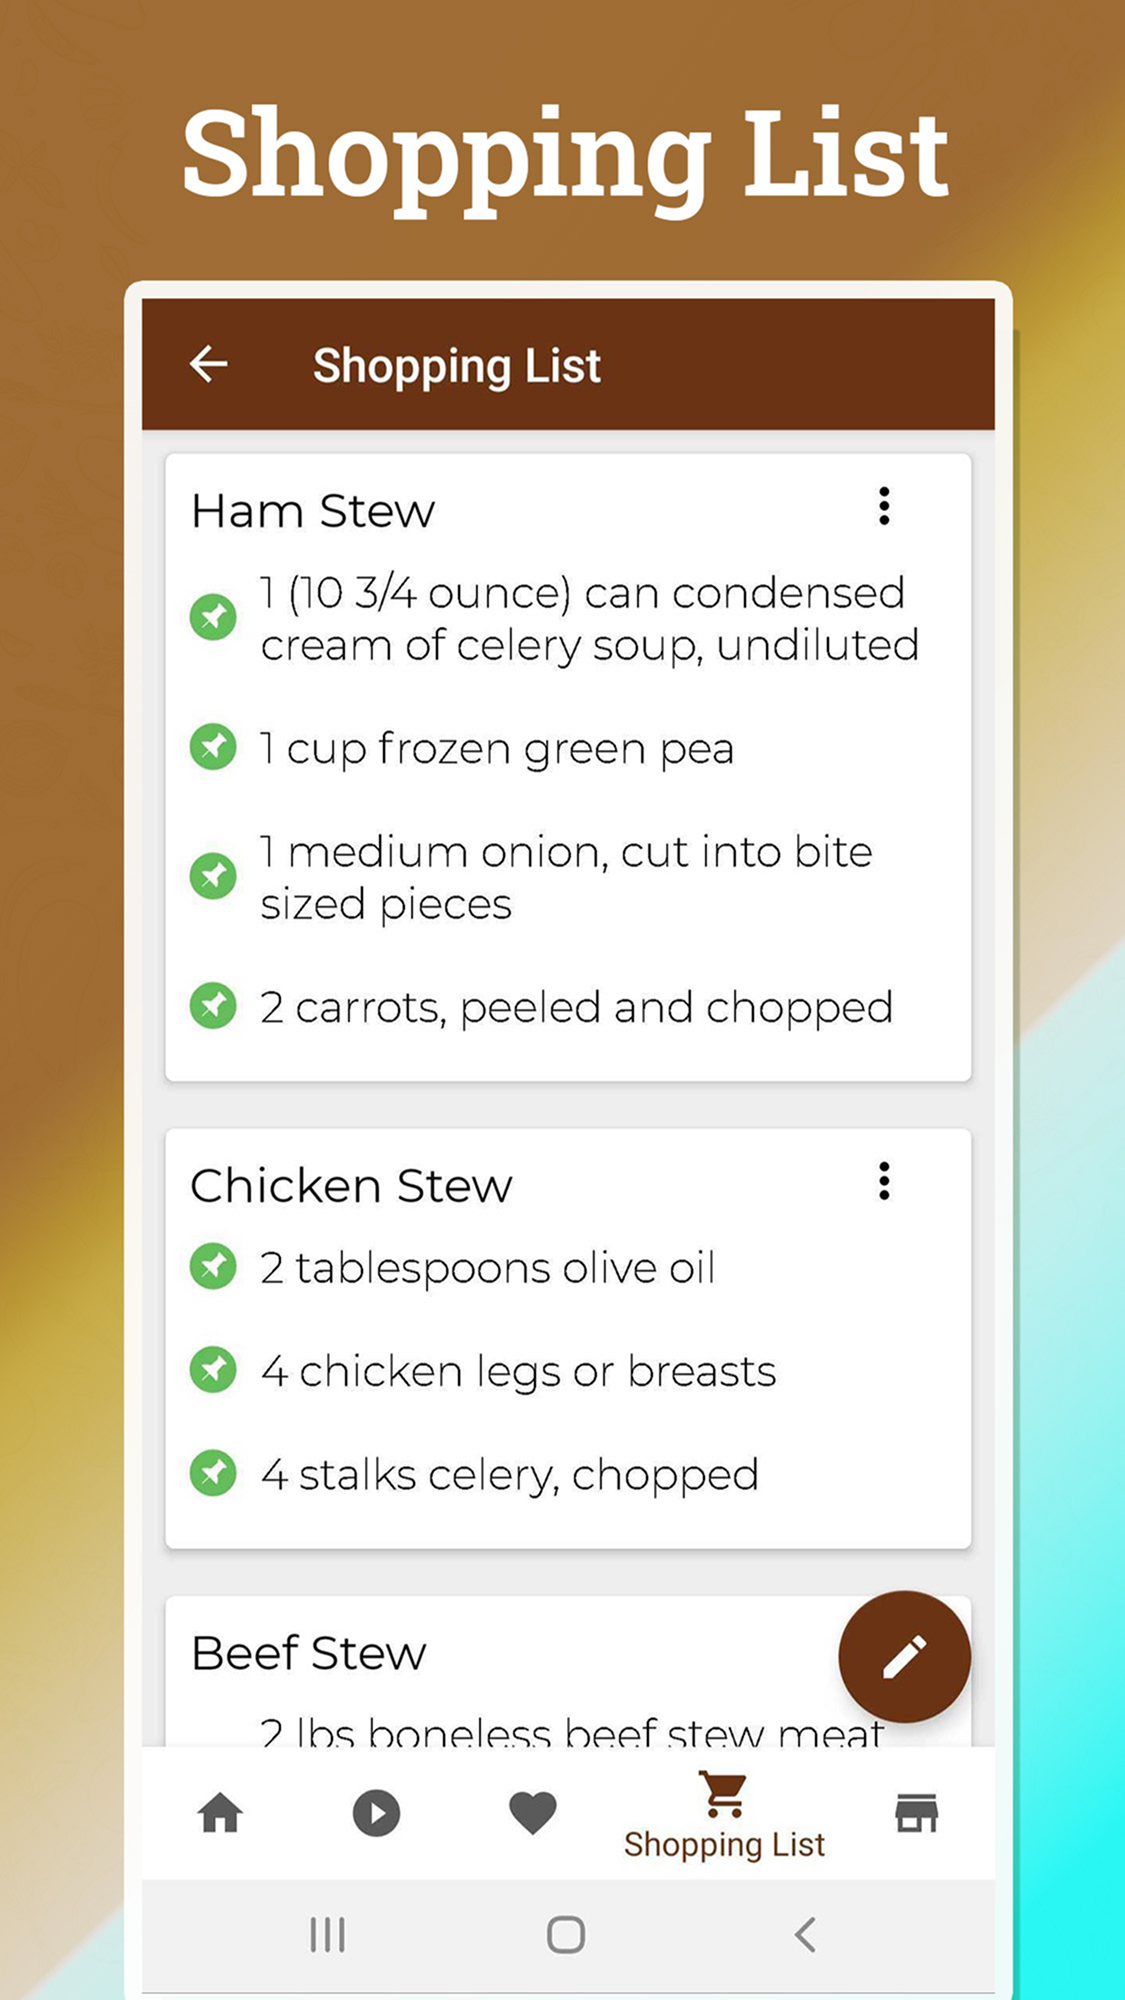Toggle pin for cream of celery soup
This screenshot has height=2000, width=1125.
213,617
